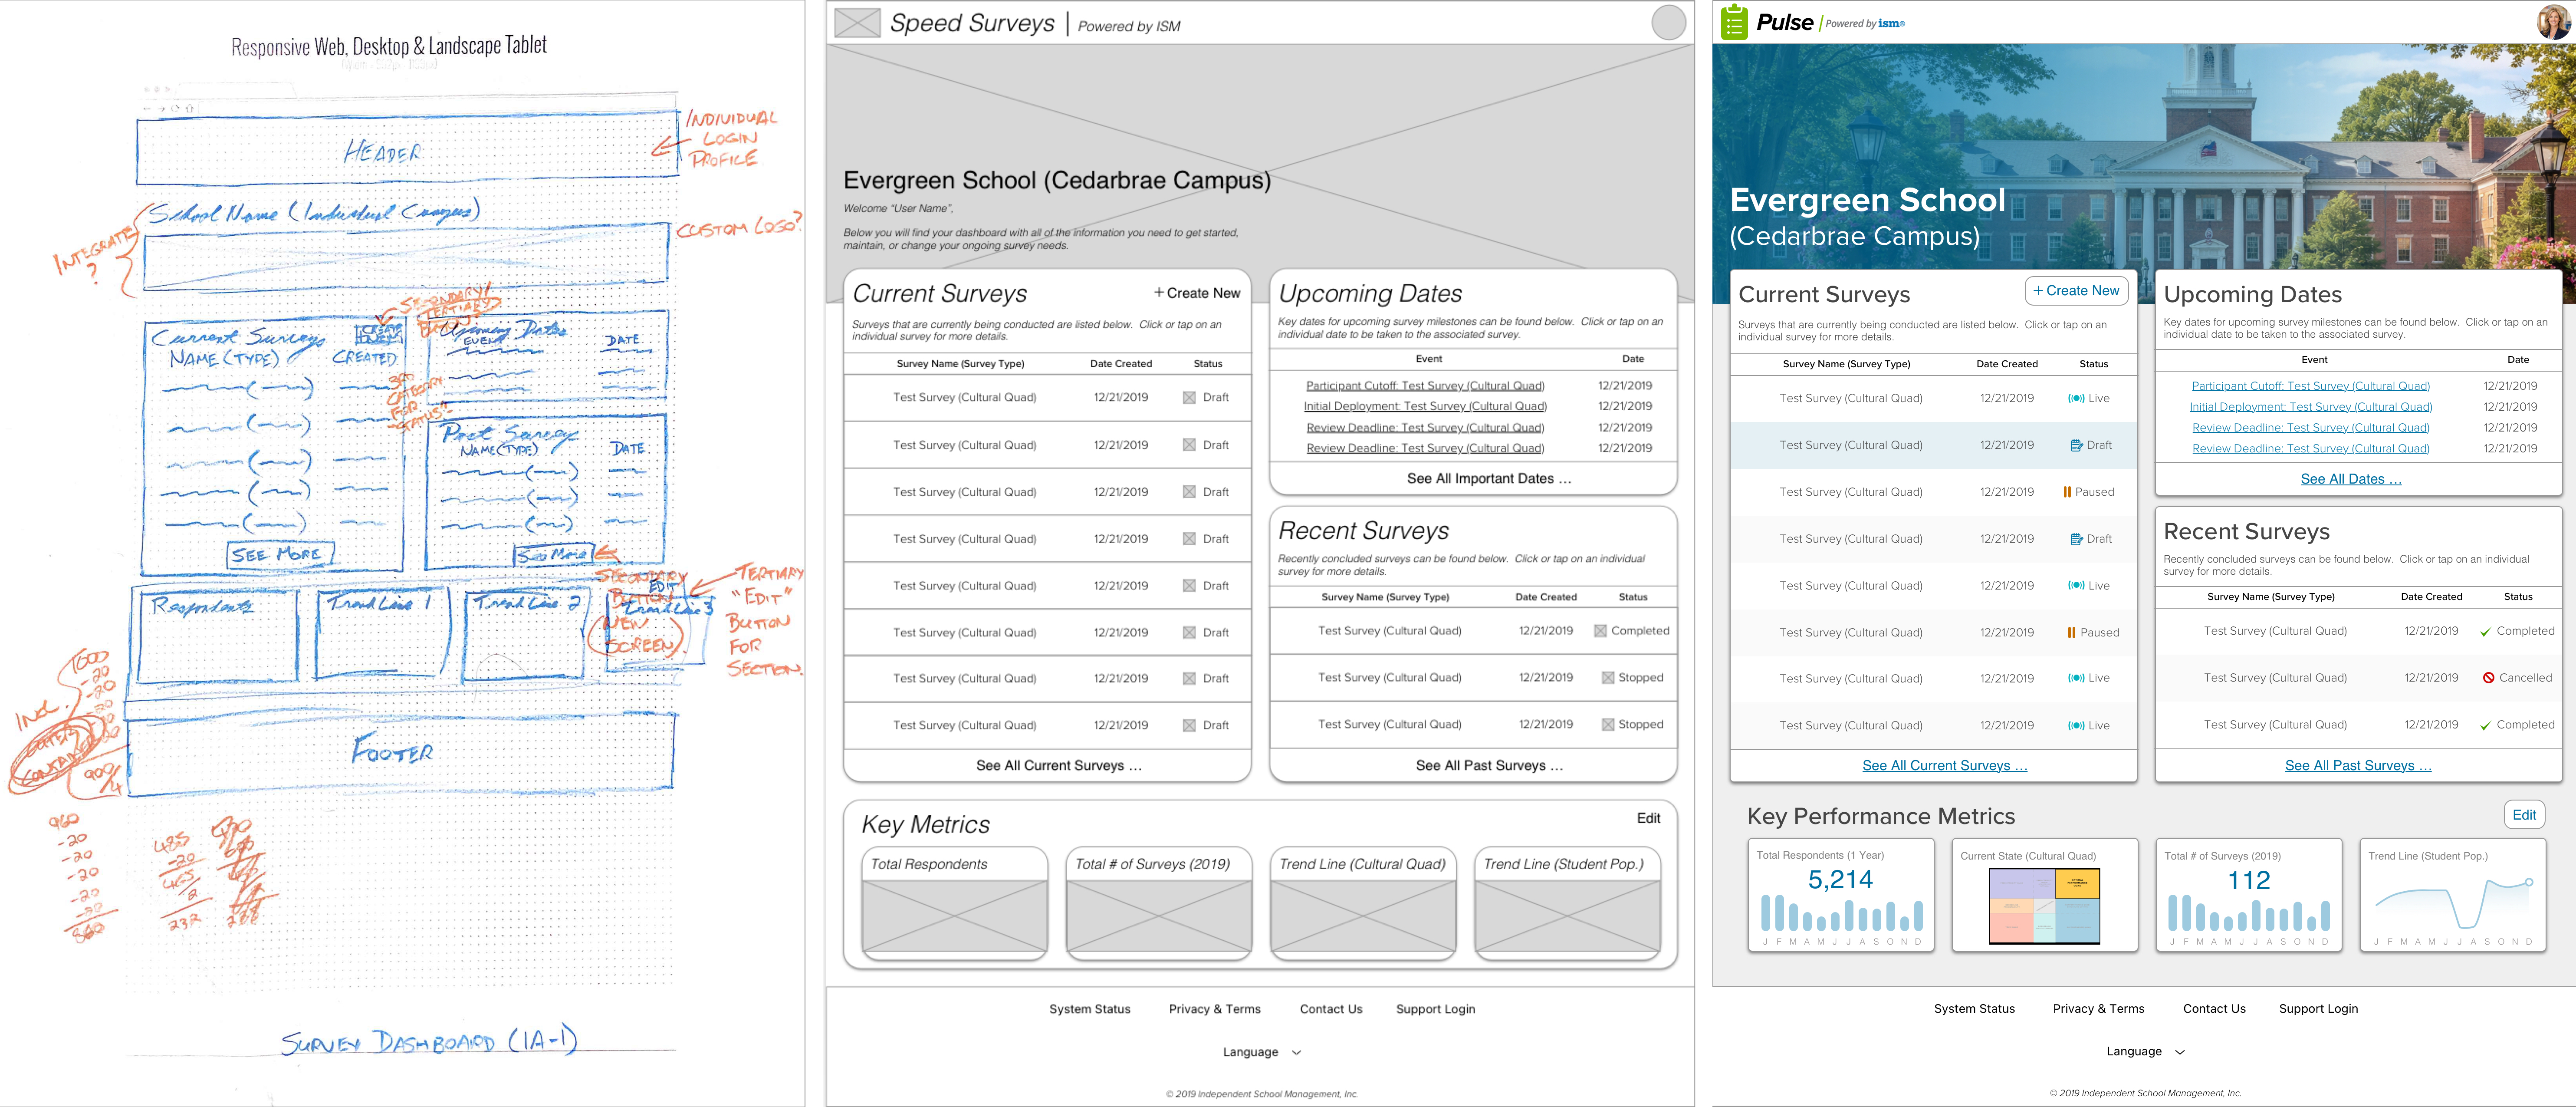Click the green Pulse clipboard logo icon
The height and width of the screenshot is (1107, 2576).
(1735, 22)
